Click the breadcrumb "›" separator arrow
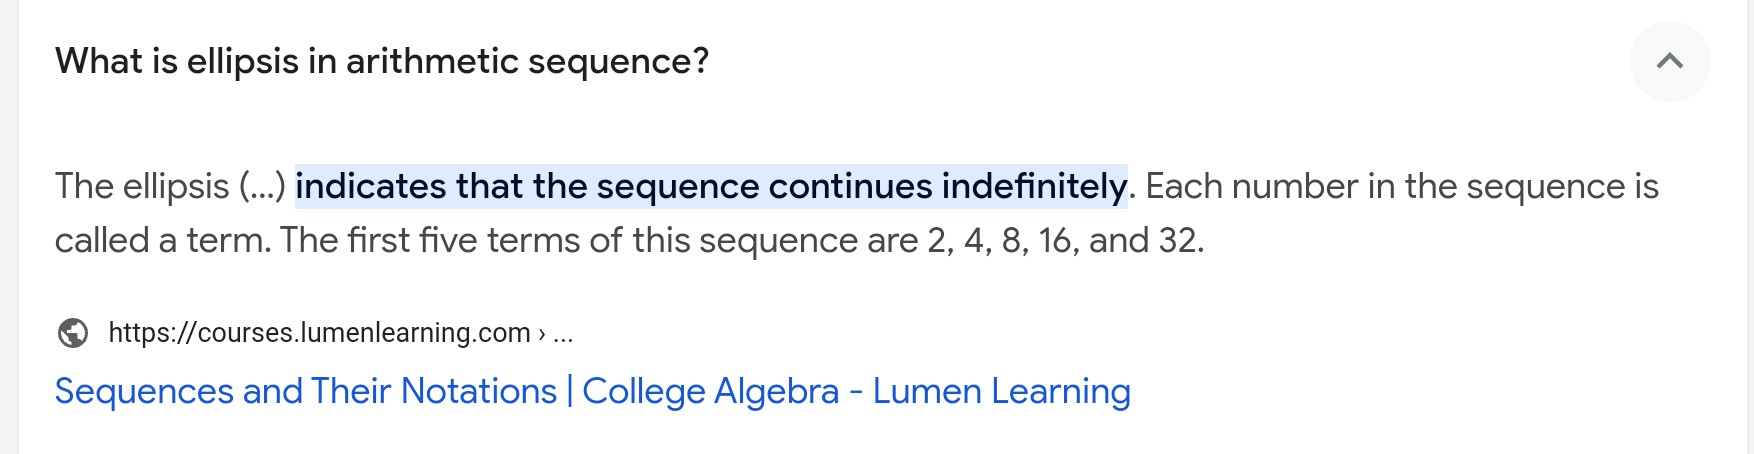Image resolution: width=1754 pixels, height=454 pixels. coord(542,332)
